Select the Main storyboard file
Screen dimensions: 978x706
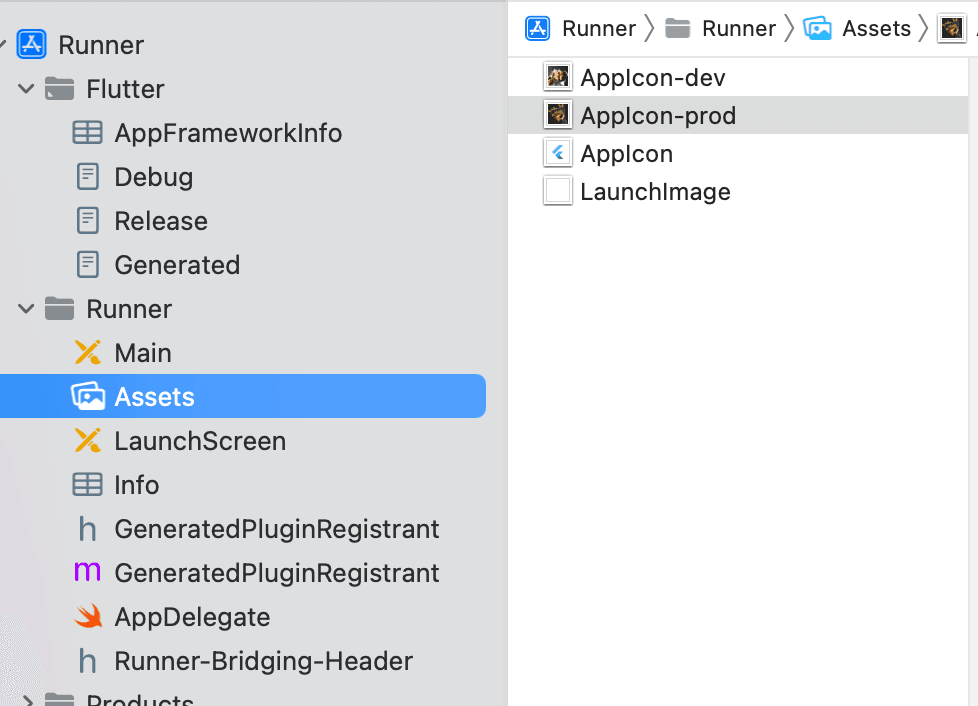tap(142, 353)
